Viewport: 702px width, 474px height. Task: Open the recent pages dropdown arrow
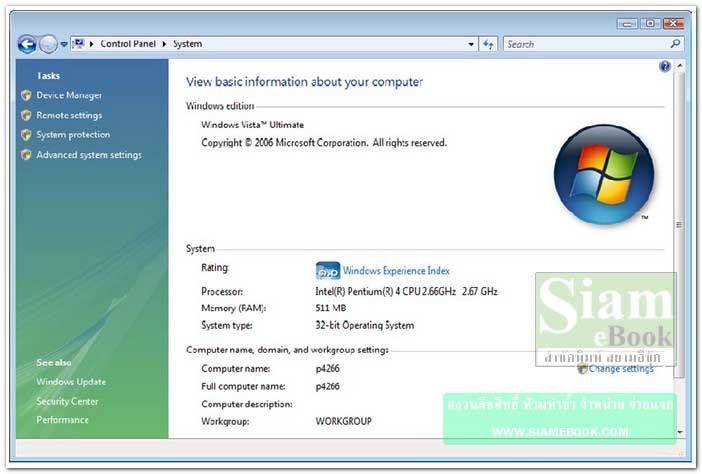point(64,44)
